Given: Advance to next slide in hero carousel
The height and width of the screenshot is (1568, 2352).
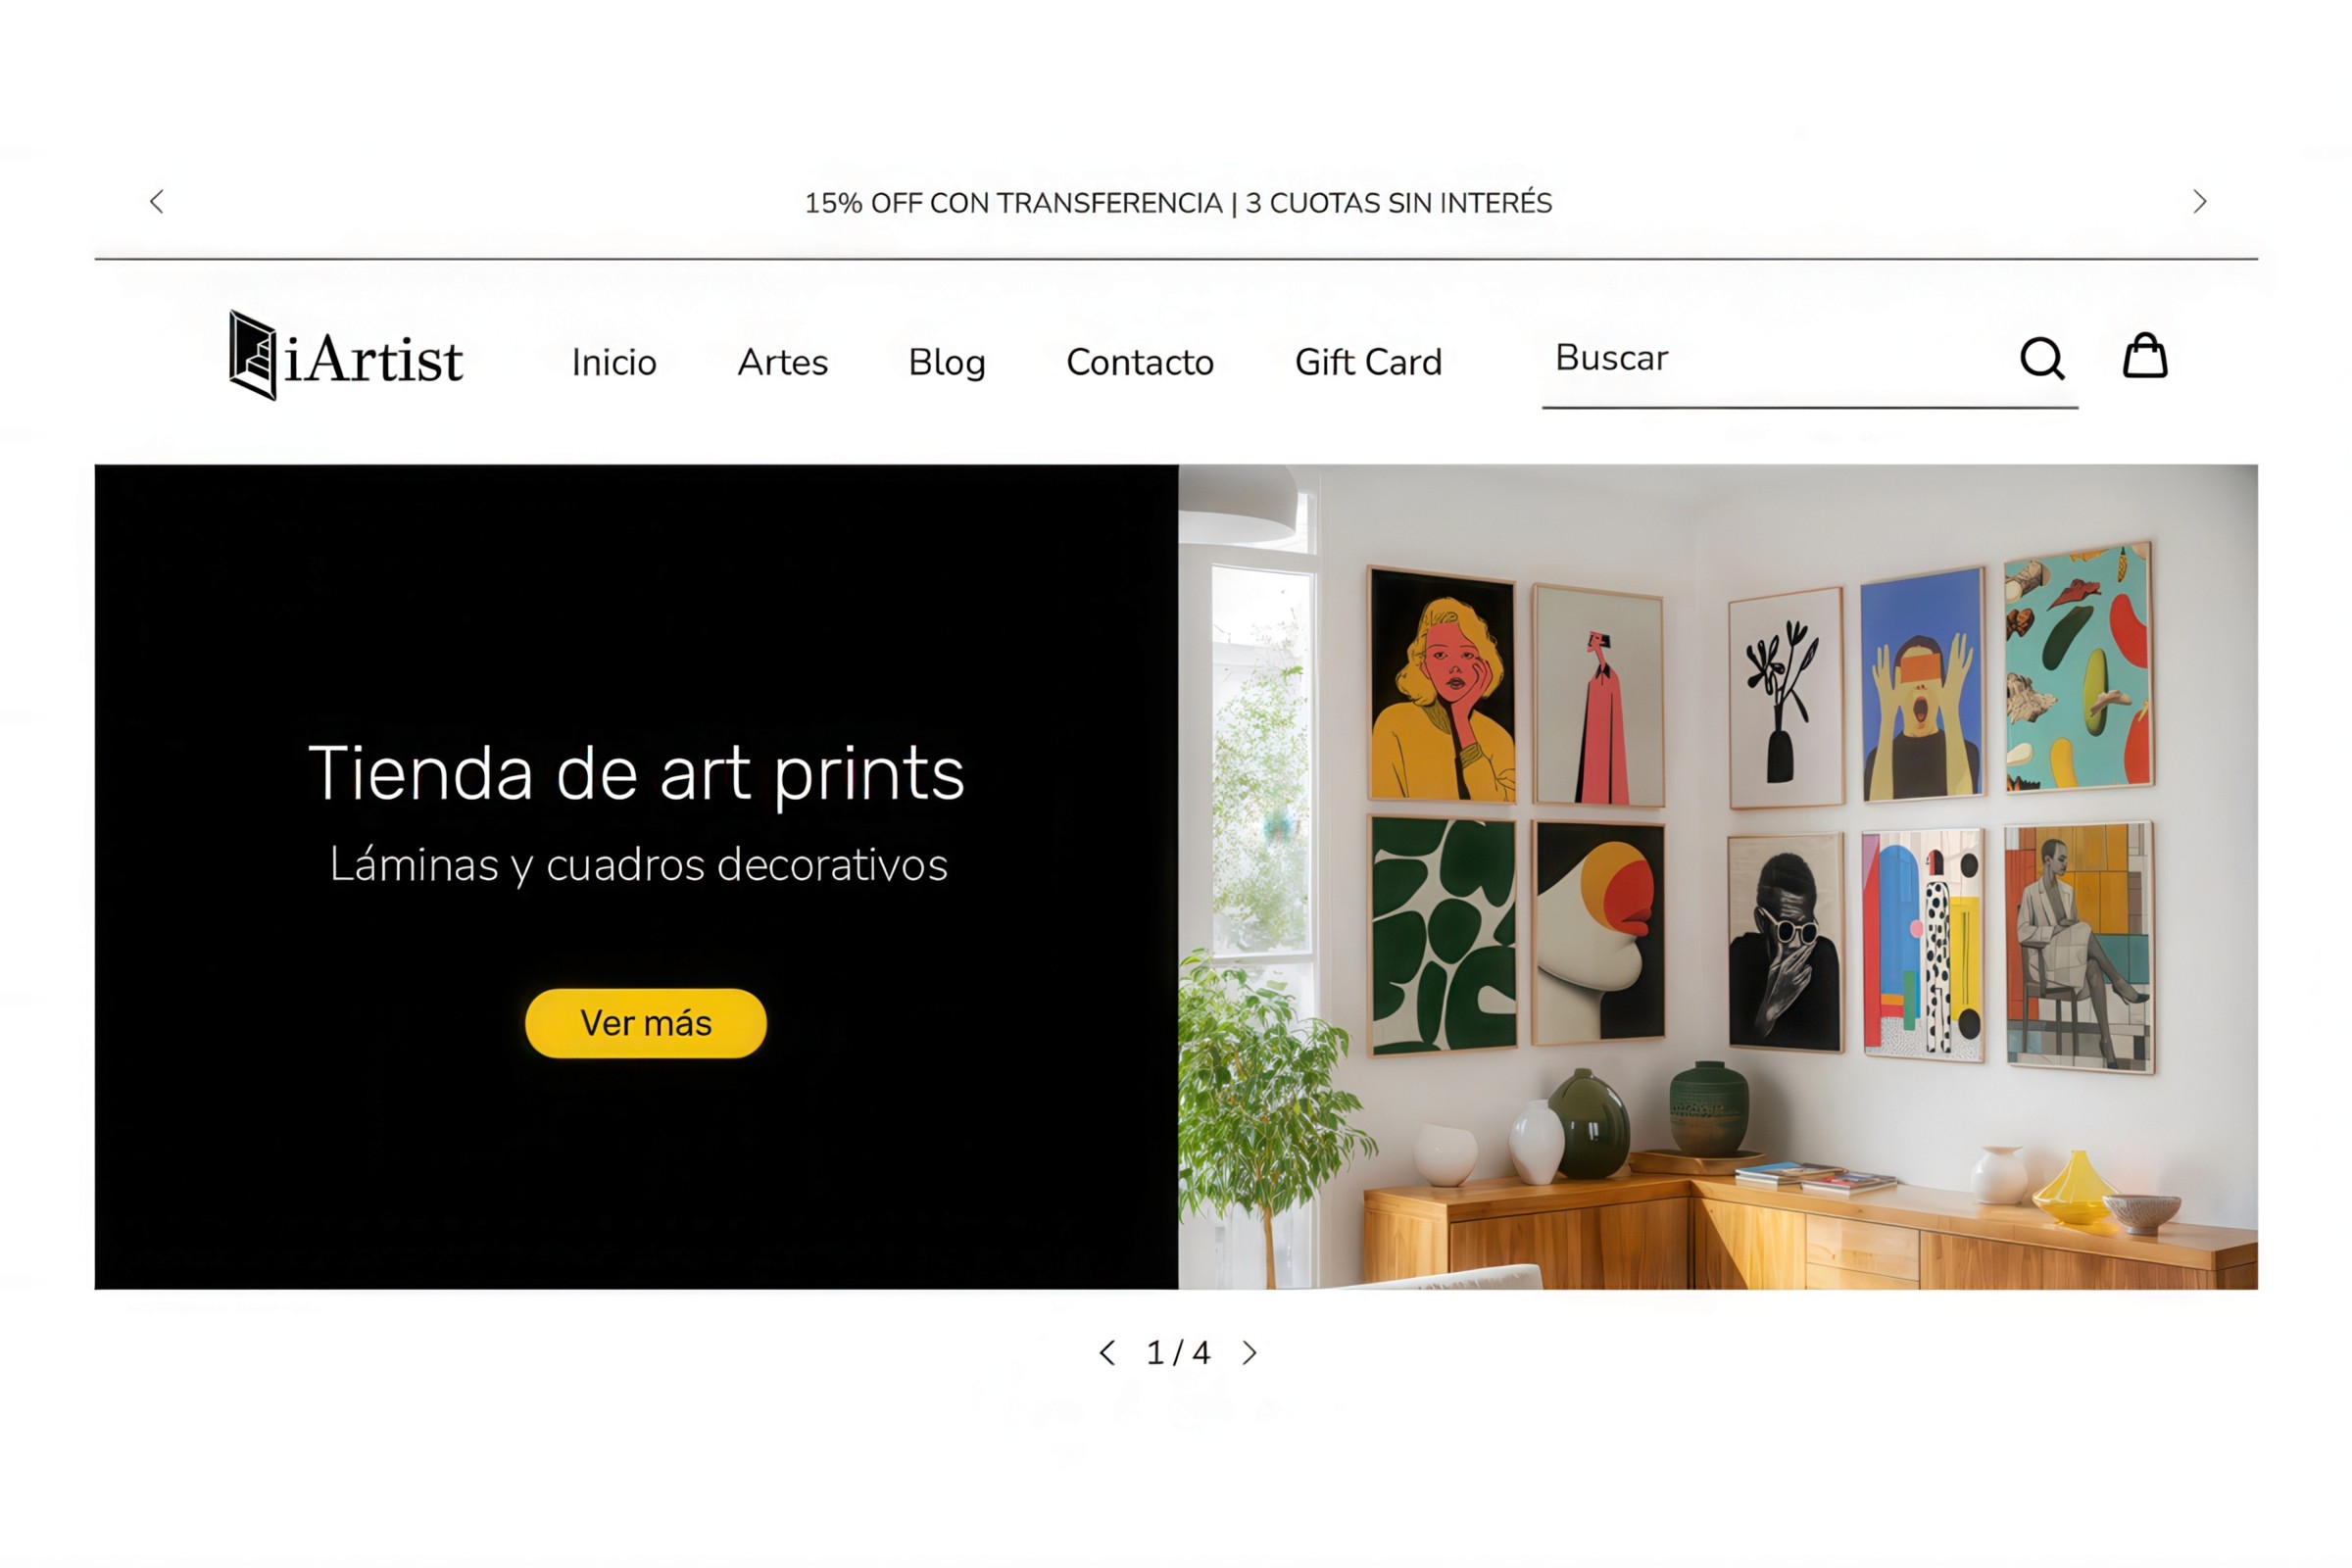Looking at the screenshot, I should (1250, 1353).
